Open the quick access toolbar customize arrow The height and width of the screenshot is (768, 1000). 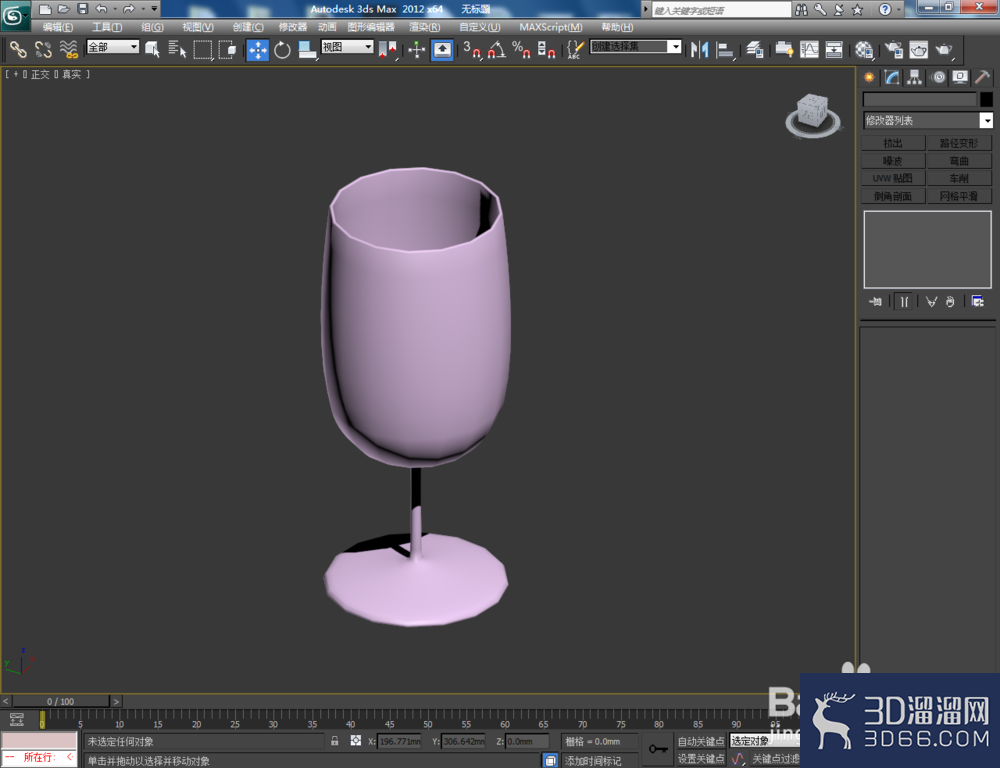pyautogui.click(x=154, y=9)
